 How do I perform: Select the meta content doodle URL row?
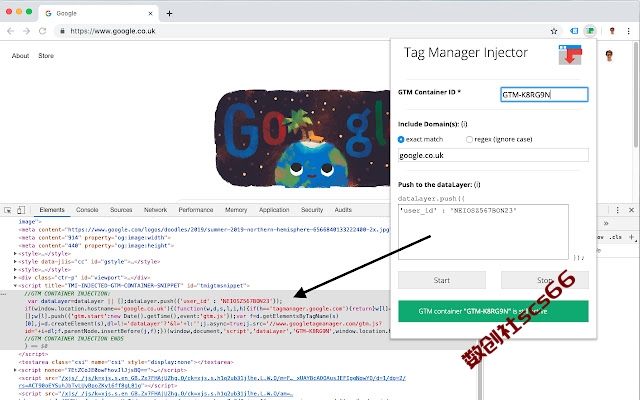coord(204,230)
